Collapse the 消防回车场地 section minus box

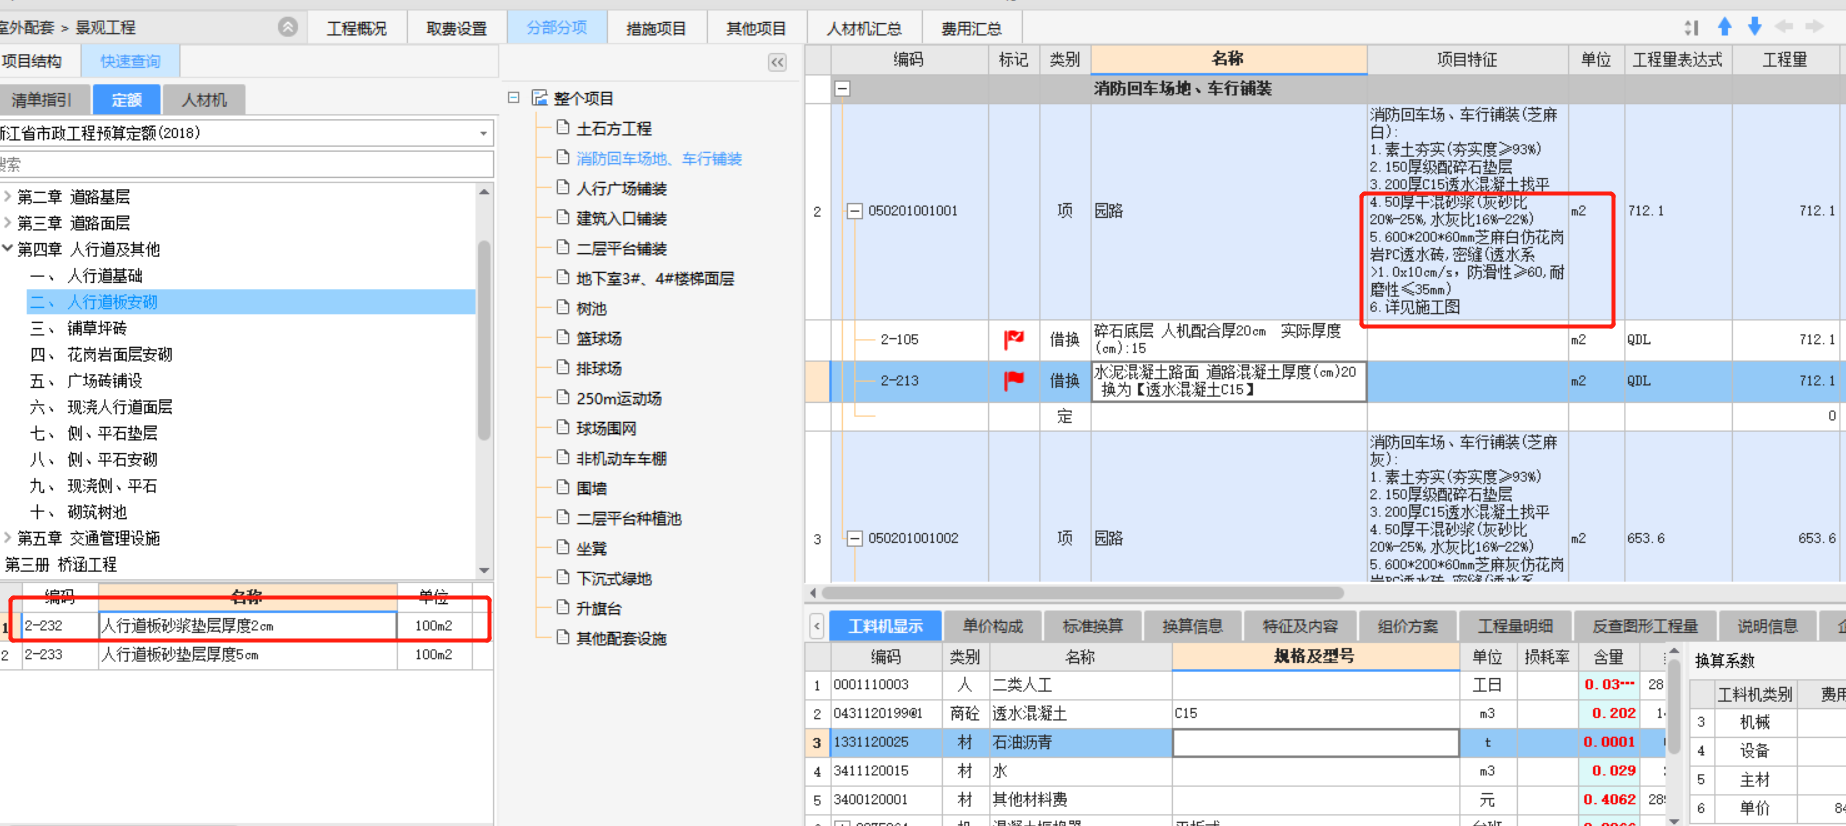pyautogui.click(x=843, y=89)
